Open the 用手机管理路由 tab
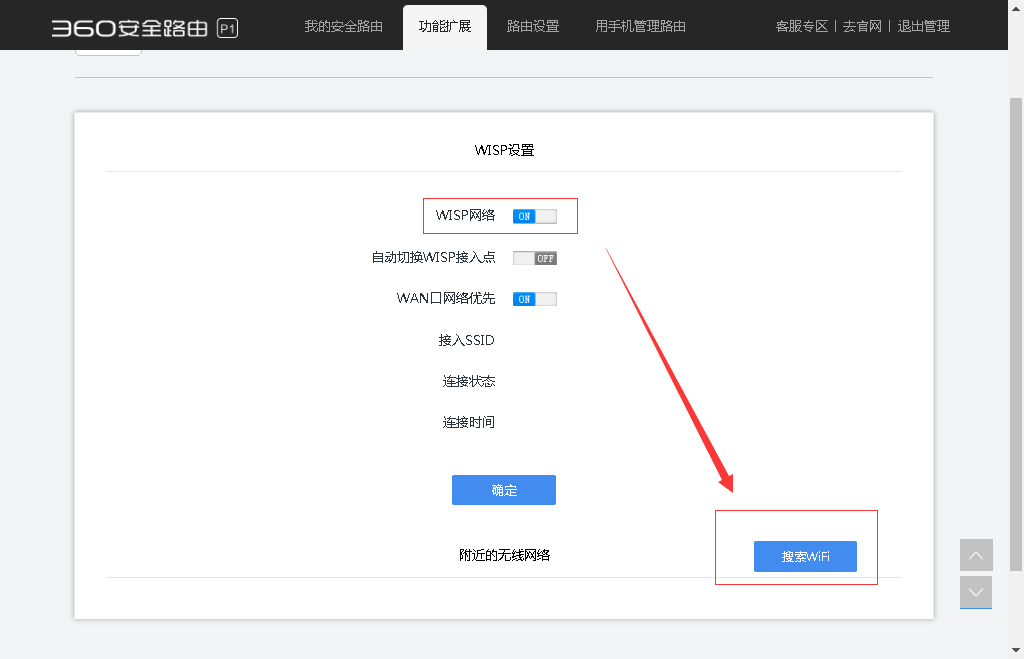The image size is (1024, 659). (x=640, y=27)
